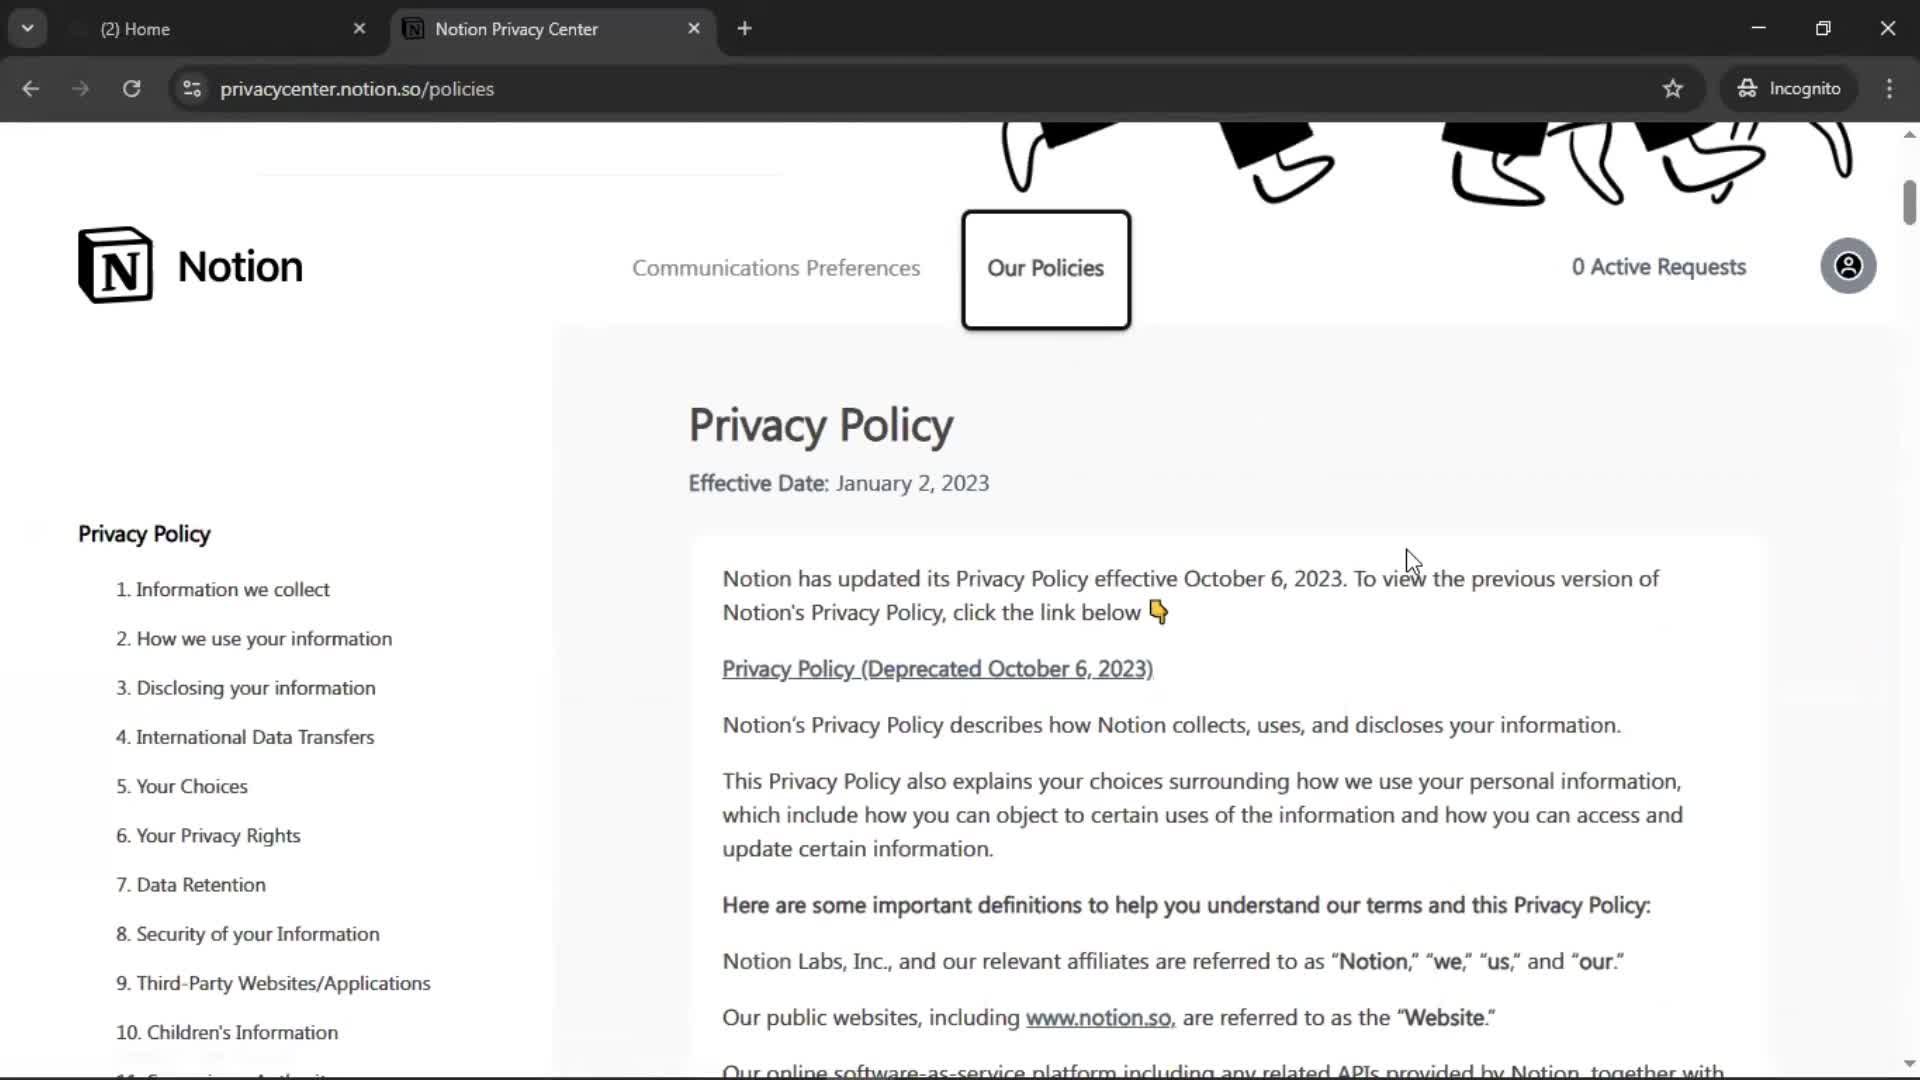Click the Effective Date: January 2, 2023 text
1920x1080 pixels.
(839, 483)
